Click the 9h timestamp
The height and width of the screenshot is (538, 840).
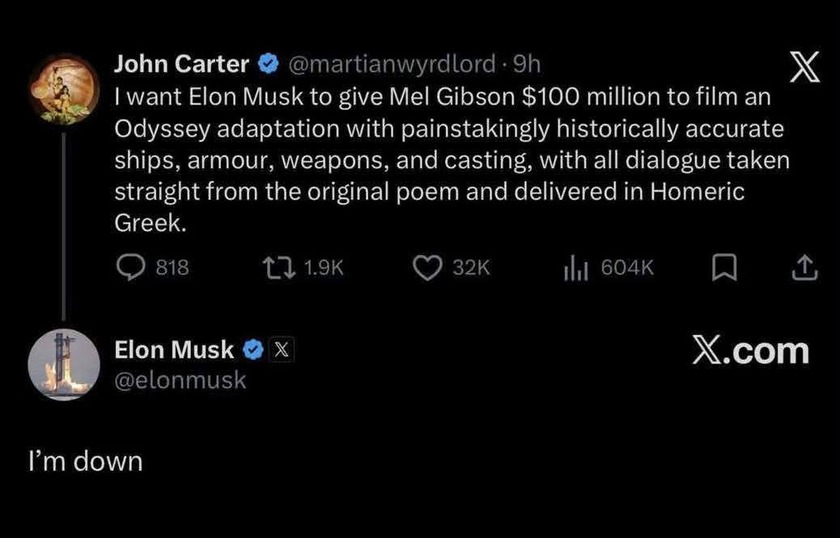click(x=527, y=64)
